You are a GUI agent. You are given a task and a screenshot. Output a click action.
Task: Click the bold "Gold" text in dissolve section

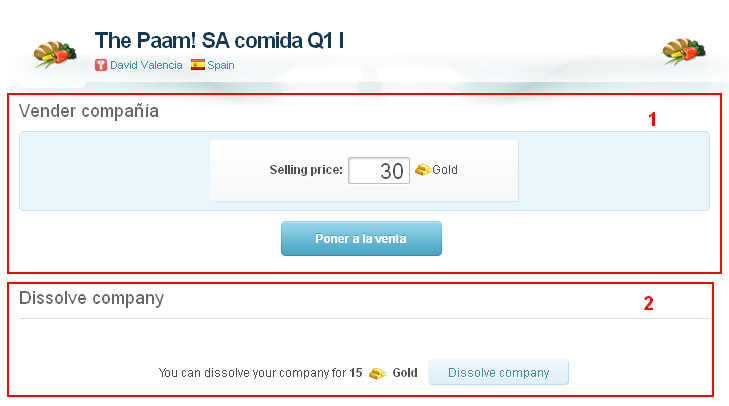click(x=405, y=373)
